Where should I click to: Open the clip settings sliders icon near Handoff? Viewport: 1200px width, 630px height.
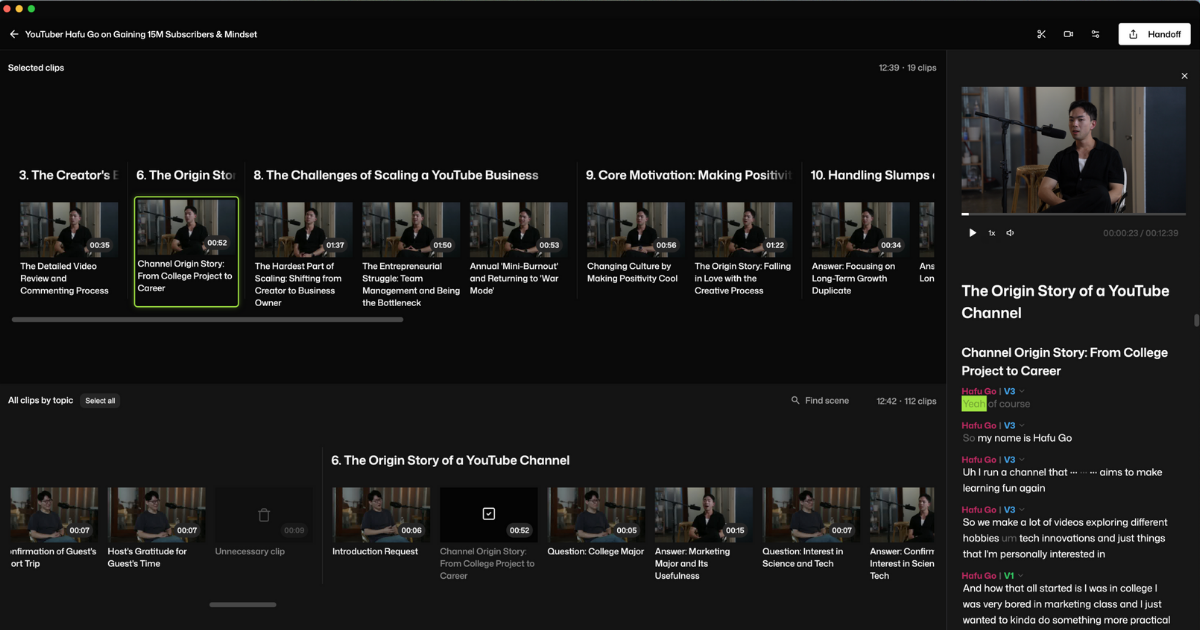[x=1095, y=33]
